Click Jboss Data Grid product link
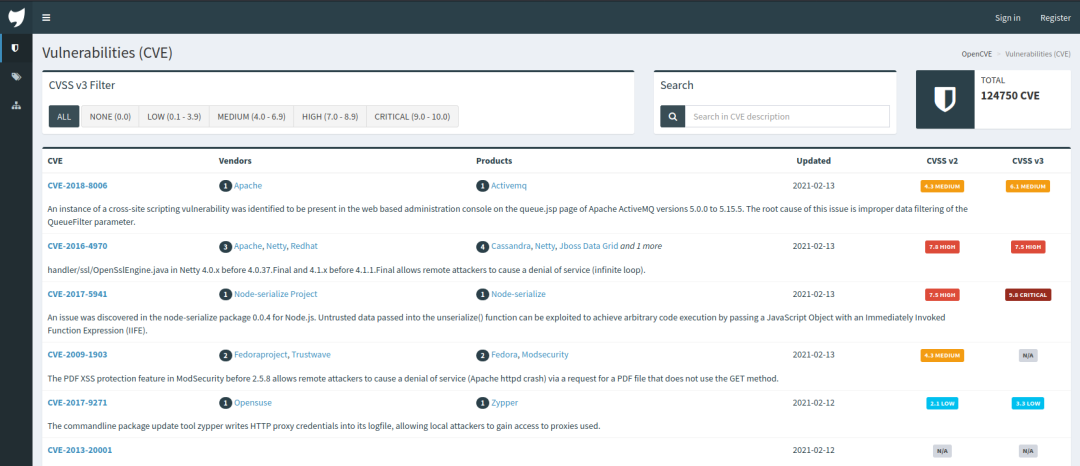Viewport: 1080px width, 466px height. coord(588,246)
